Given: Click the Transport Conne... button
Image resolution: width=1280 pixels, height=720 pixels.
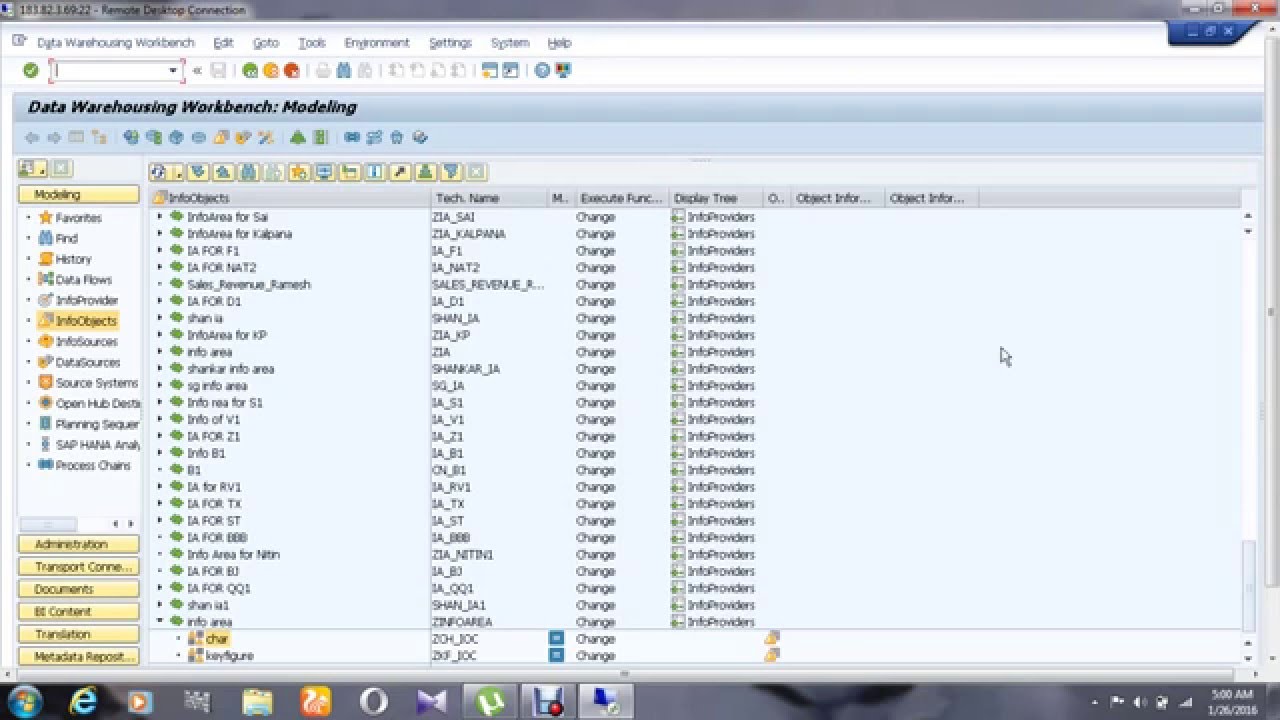Looking at the screenshot, I should click(78, 567).
